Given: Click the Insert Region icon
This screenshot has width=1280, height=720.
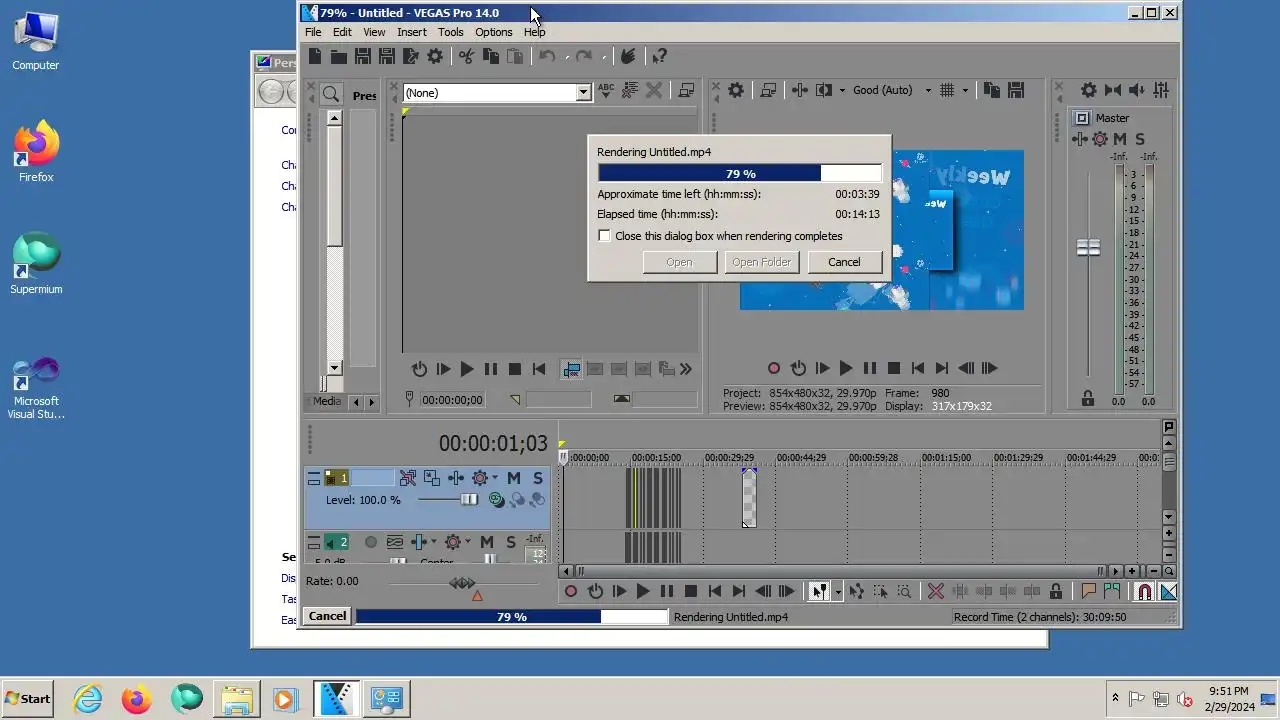Looking at the screenshot, I should 1112,591.
